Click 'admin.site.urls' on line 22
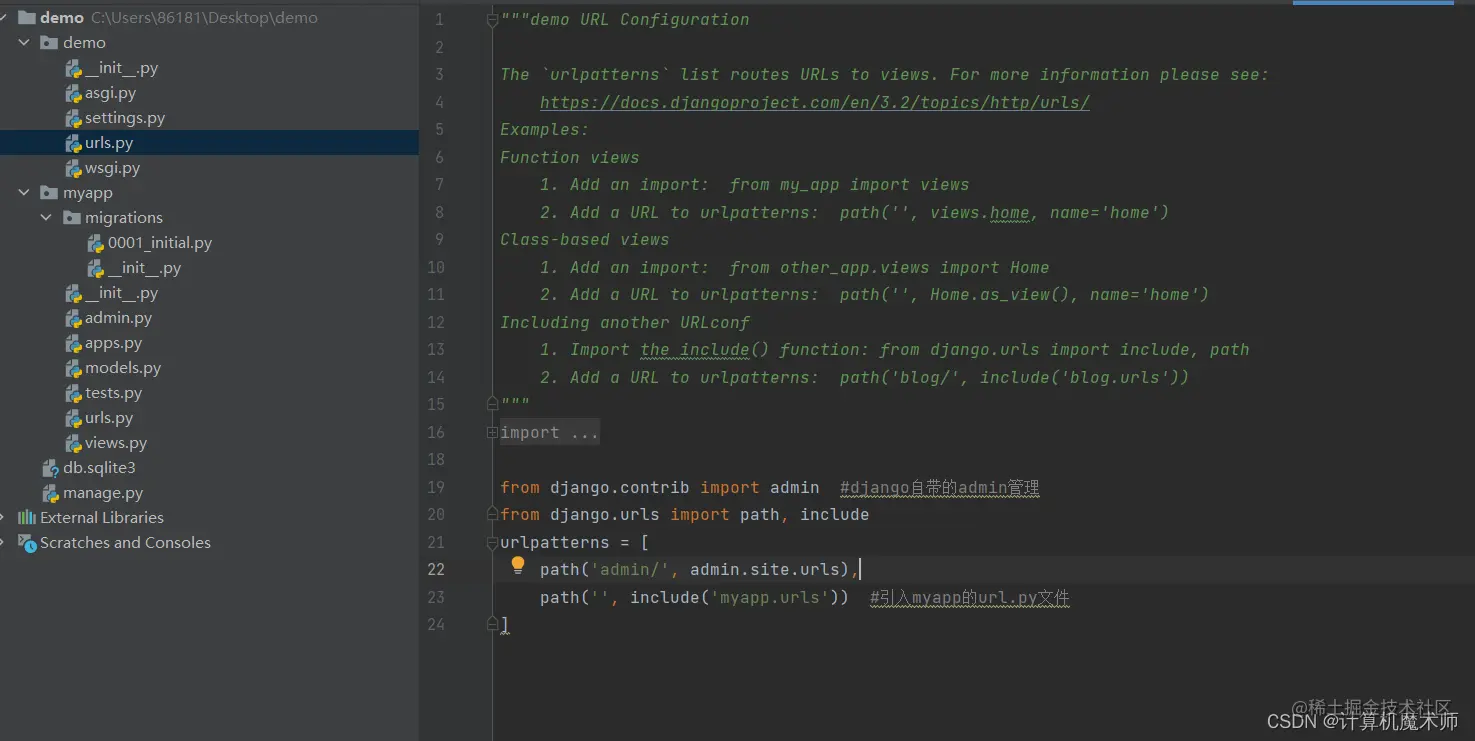 point(765,569)
